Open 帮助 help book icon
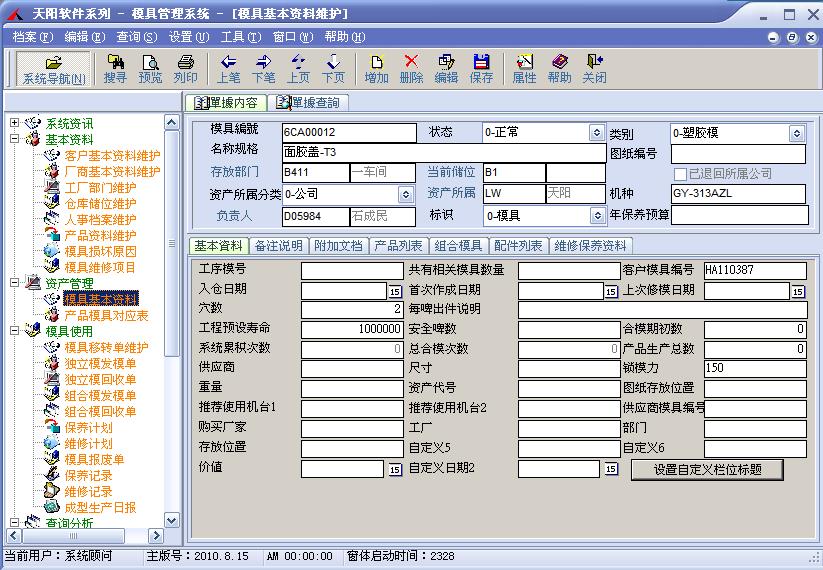823x570 pixels. click(559, 68)
